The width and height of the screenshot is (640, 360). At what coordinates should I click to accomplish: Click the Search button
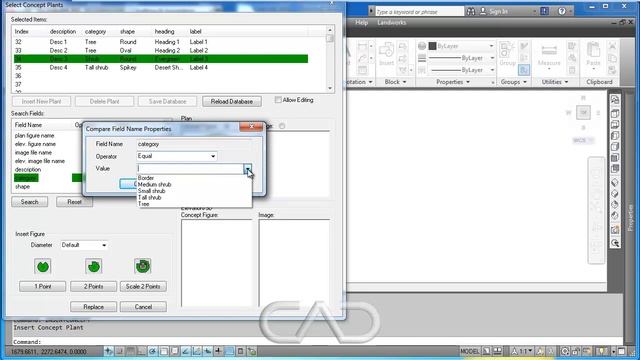point(29,202)
